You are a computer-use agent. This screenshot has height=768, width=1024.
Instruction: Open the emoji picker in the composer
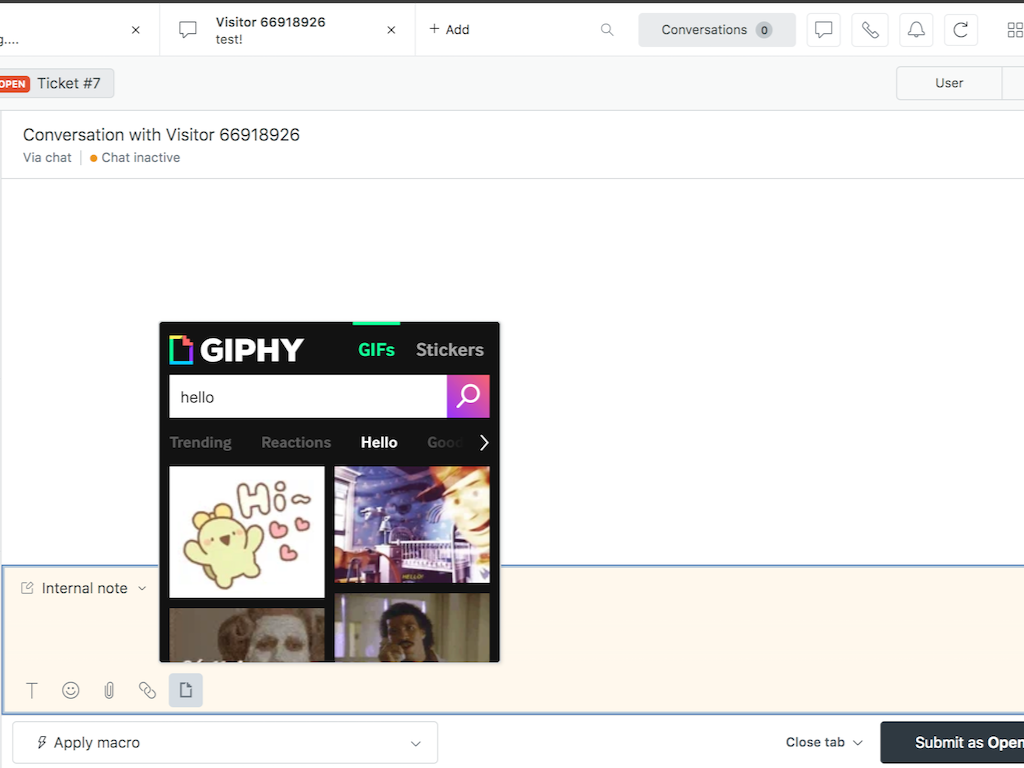70,690
